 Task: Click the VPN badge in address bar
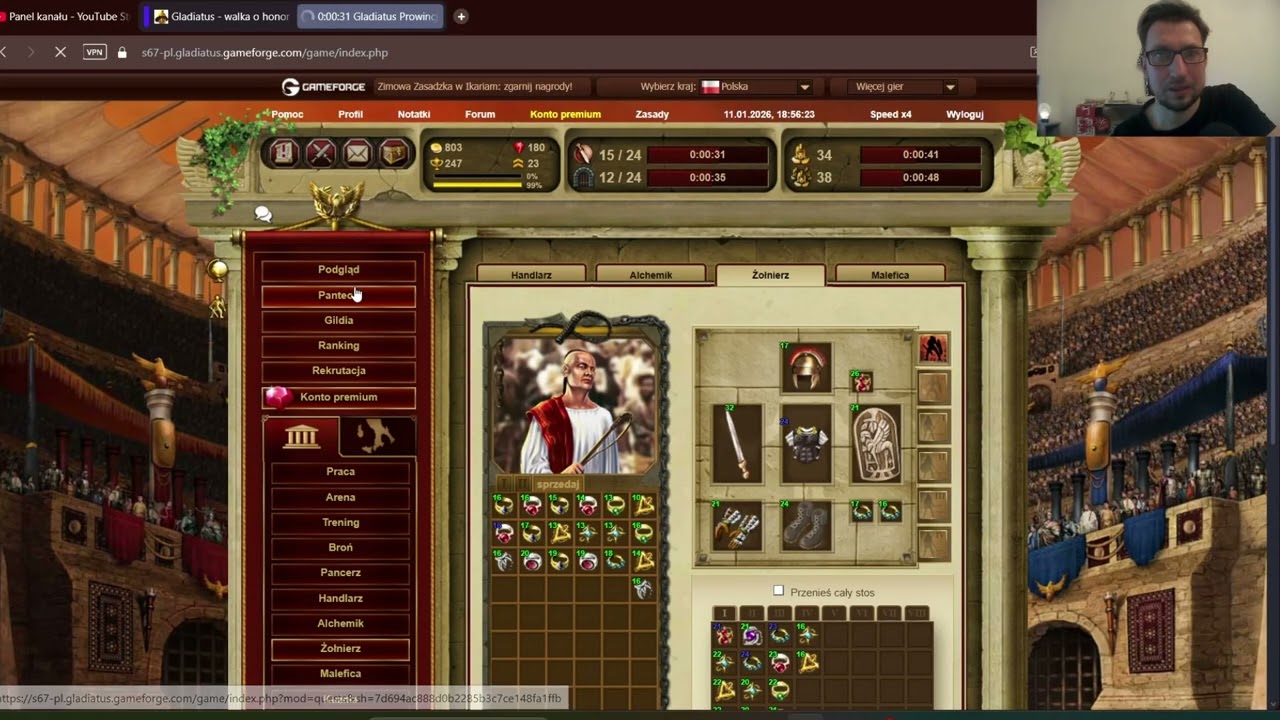[94, 52]
